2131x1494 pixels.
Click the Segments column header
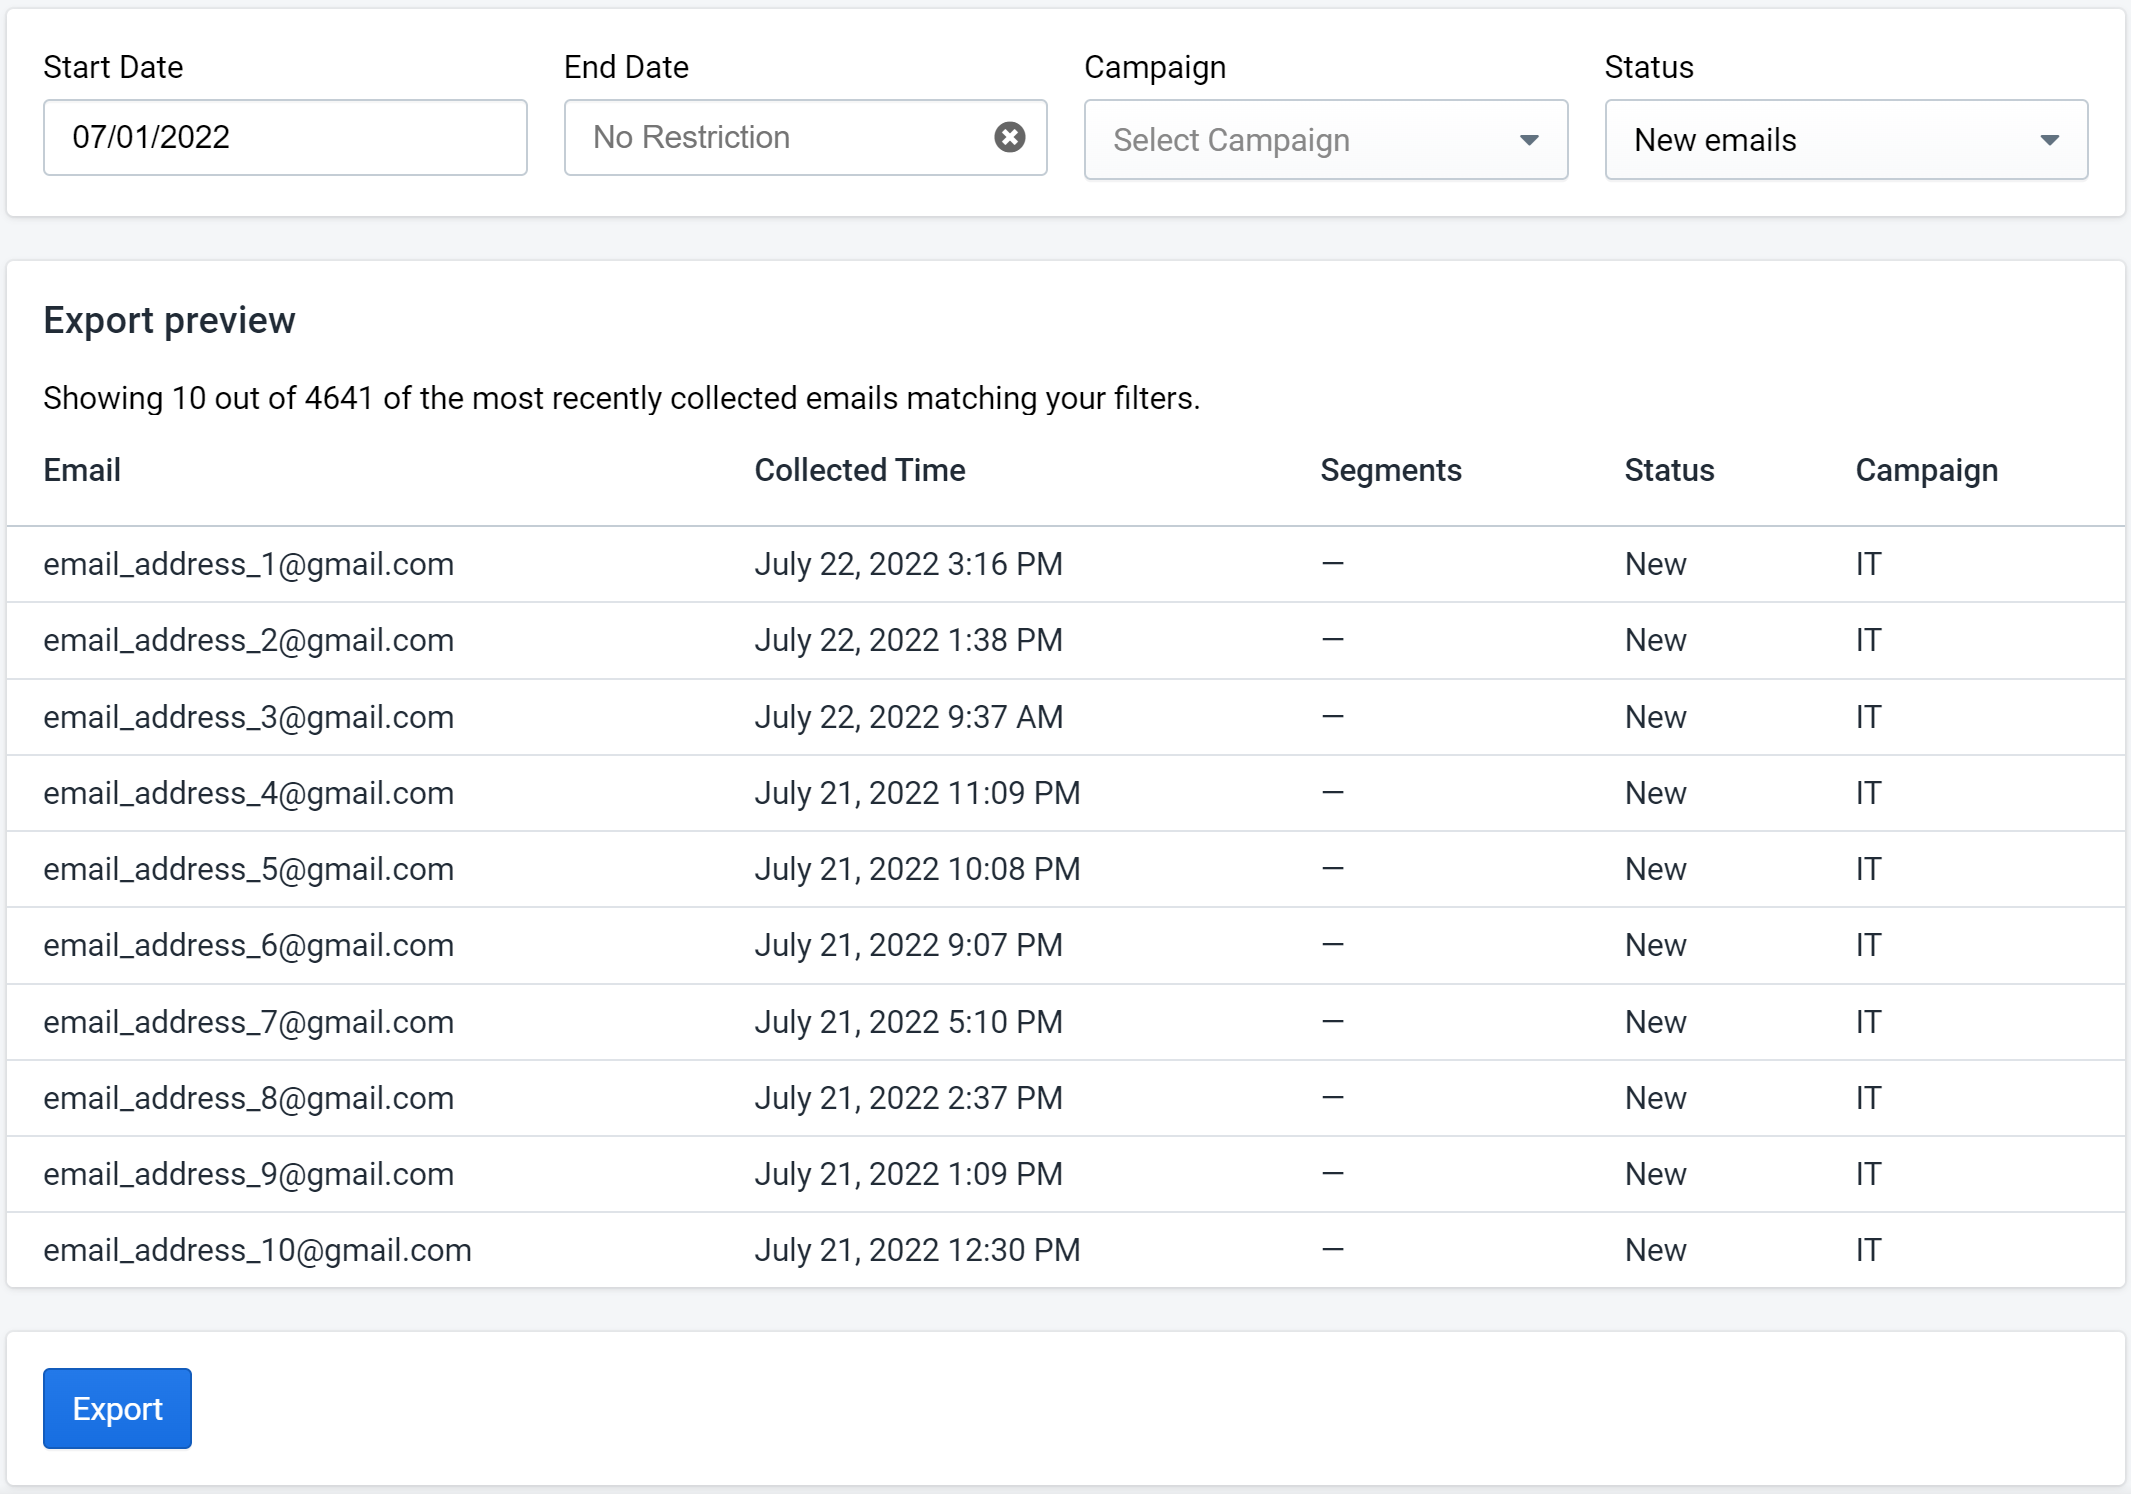pos(1391,470)
